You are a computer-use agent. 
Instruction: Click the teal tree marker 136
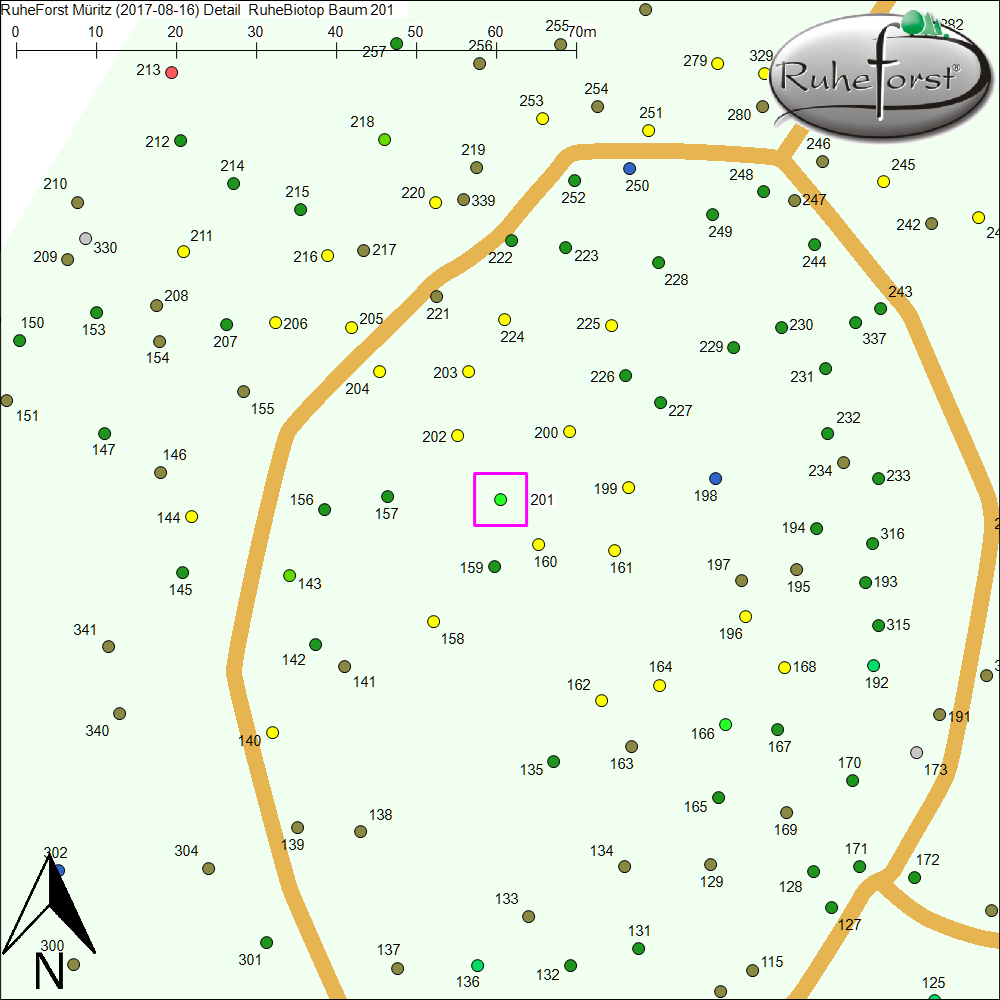coord(478,965)
